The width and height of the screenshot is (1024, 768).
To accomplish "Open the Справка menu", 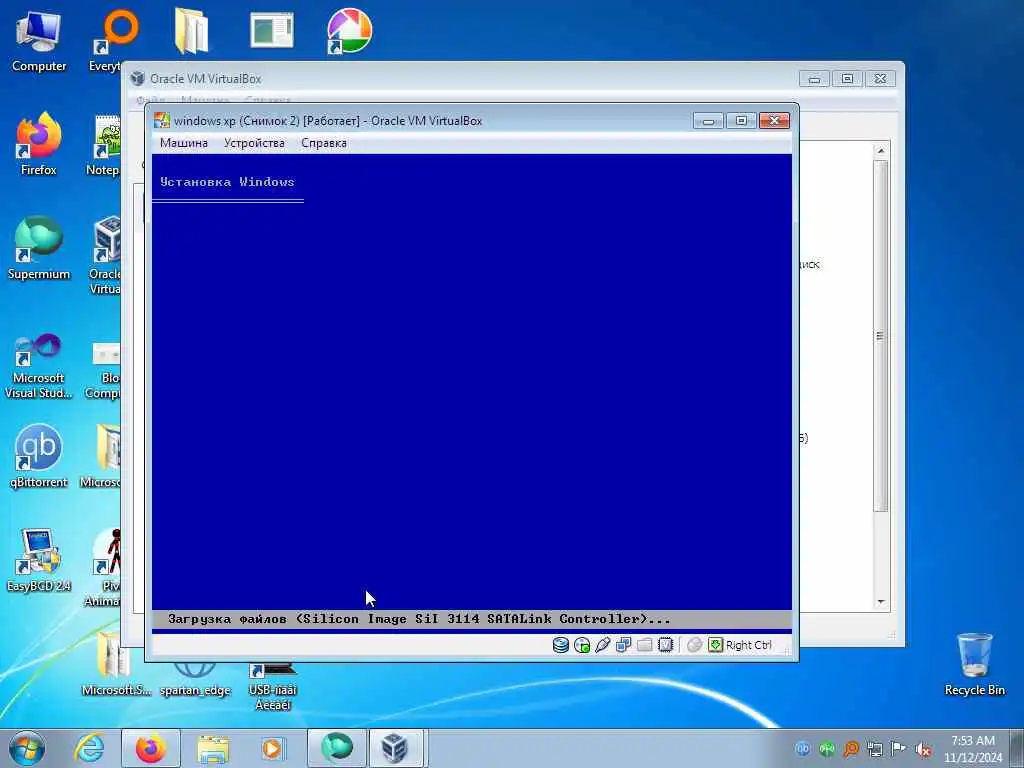I will [x=324, y=143].
